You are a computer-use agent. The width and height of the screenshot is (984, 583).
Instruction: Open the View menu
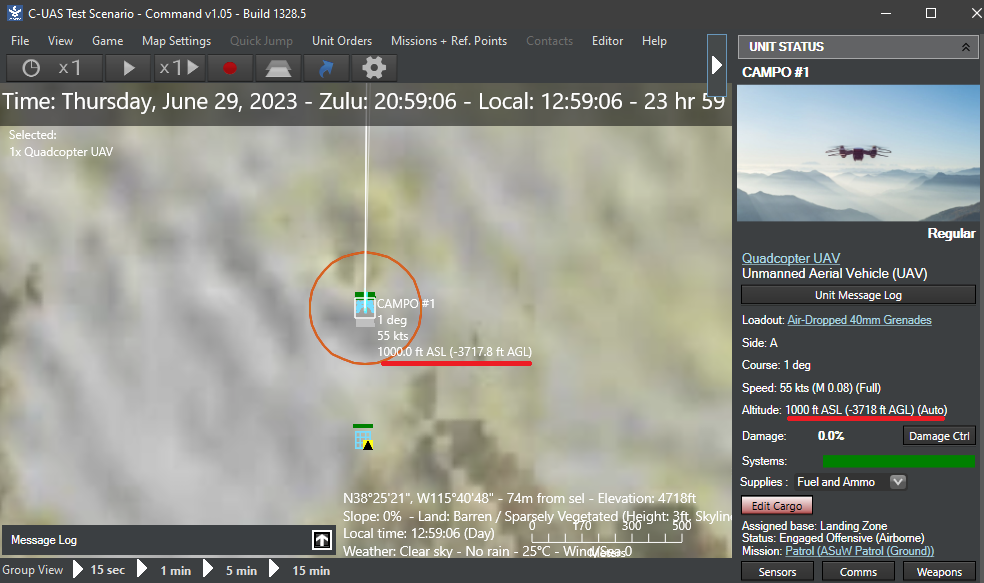(x=60, y=41)
